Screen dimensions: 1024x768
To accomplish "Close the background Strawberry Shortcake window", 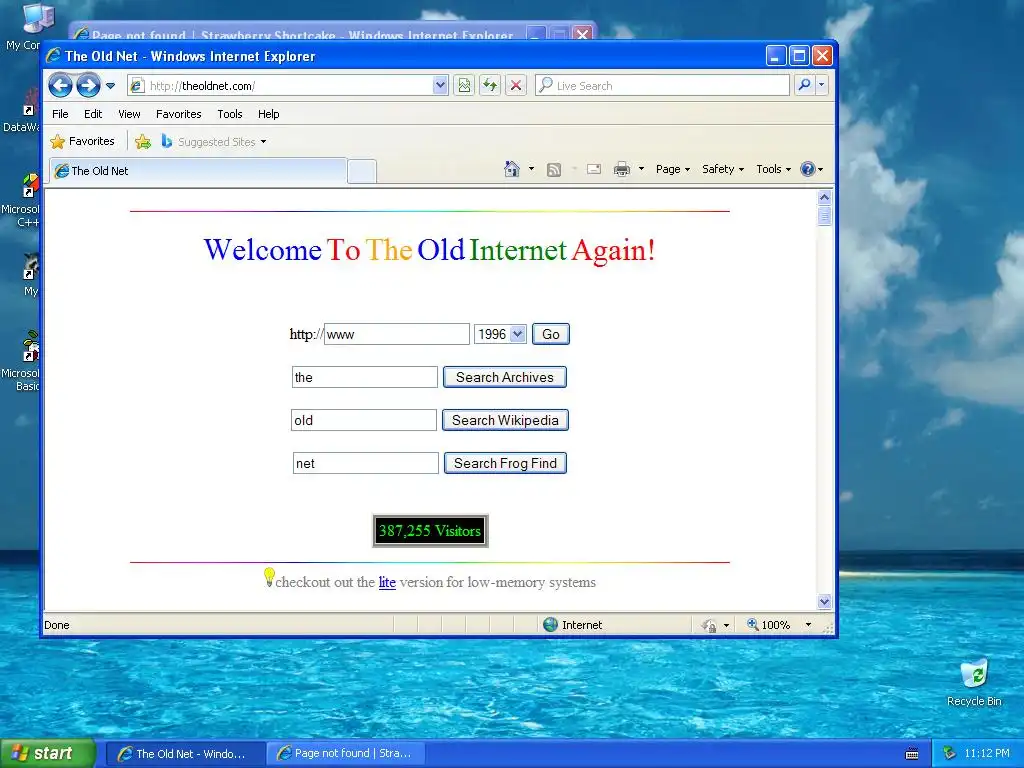I will coord(582,34).
